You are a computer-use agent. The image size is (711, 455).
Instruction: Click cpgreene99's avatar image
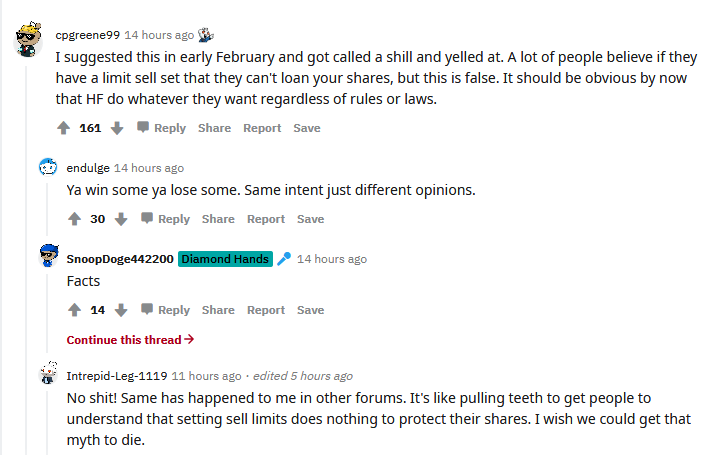[29, 40]
